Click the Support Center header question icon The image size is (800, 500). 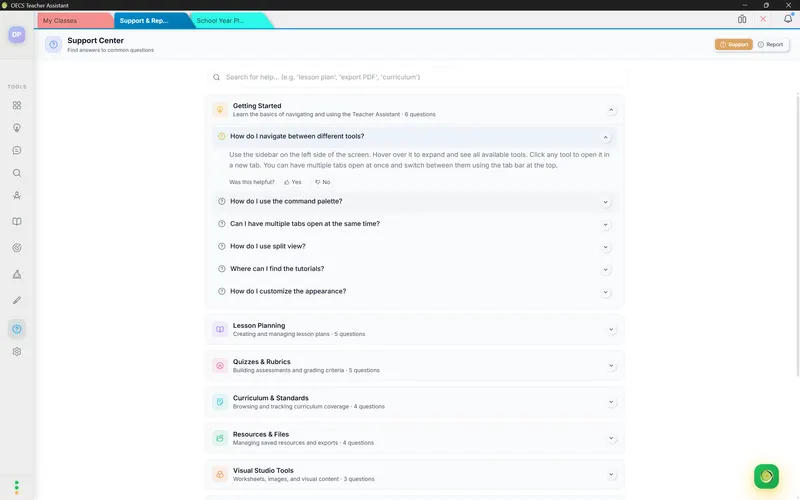[53, 44]
